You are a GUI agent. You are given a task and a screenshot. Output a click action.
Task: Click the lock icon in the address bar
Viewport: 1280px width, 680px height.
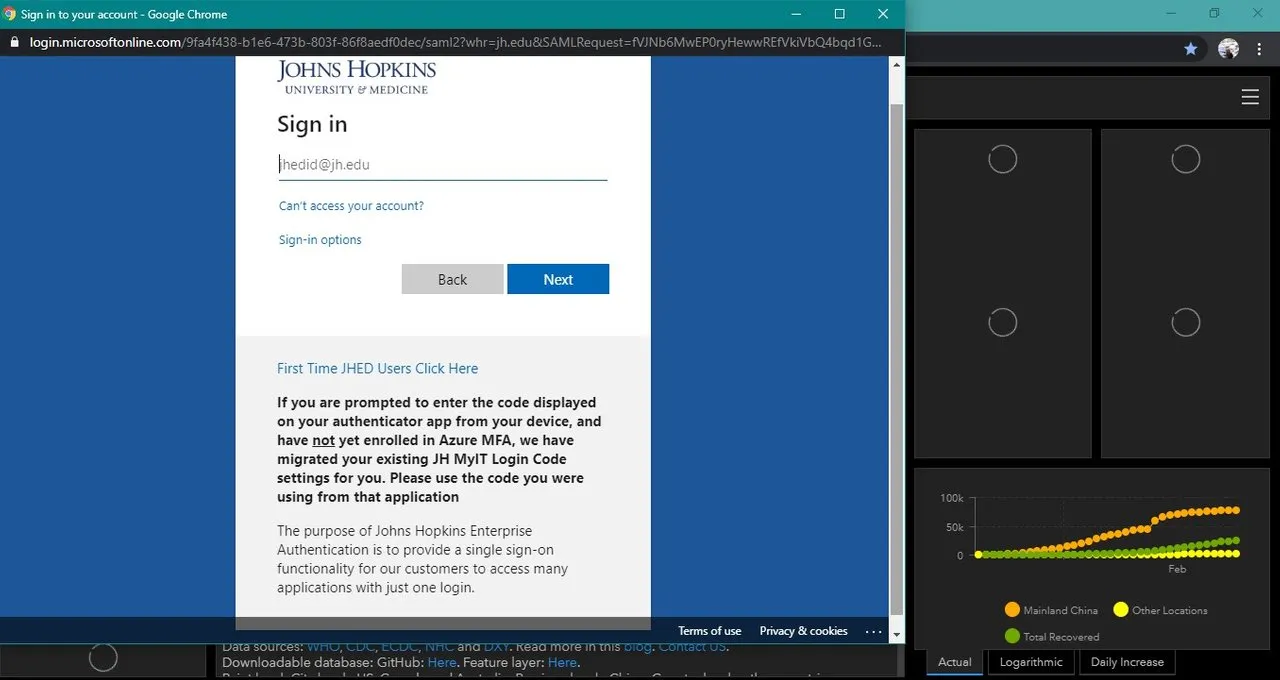tap(14, 43)
